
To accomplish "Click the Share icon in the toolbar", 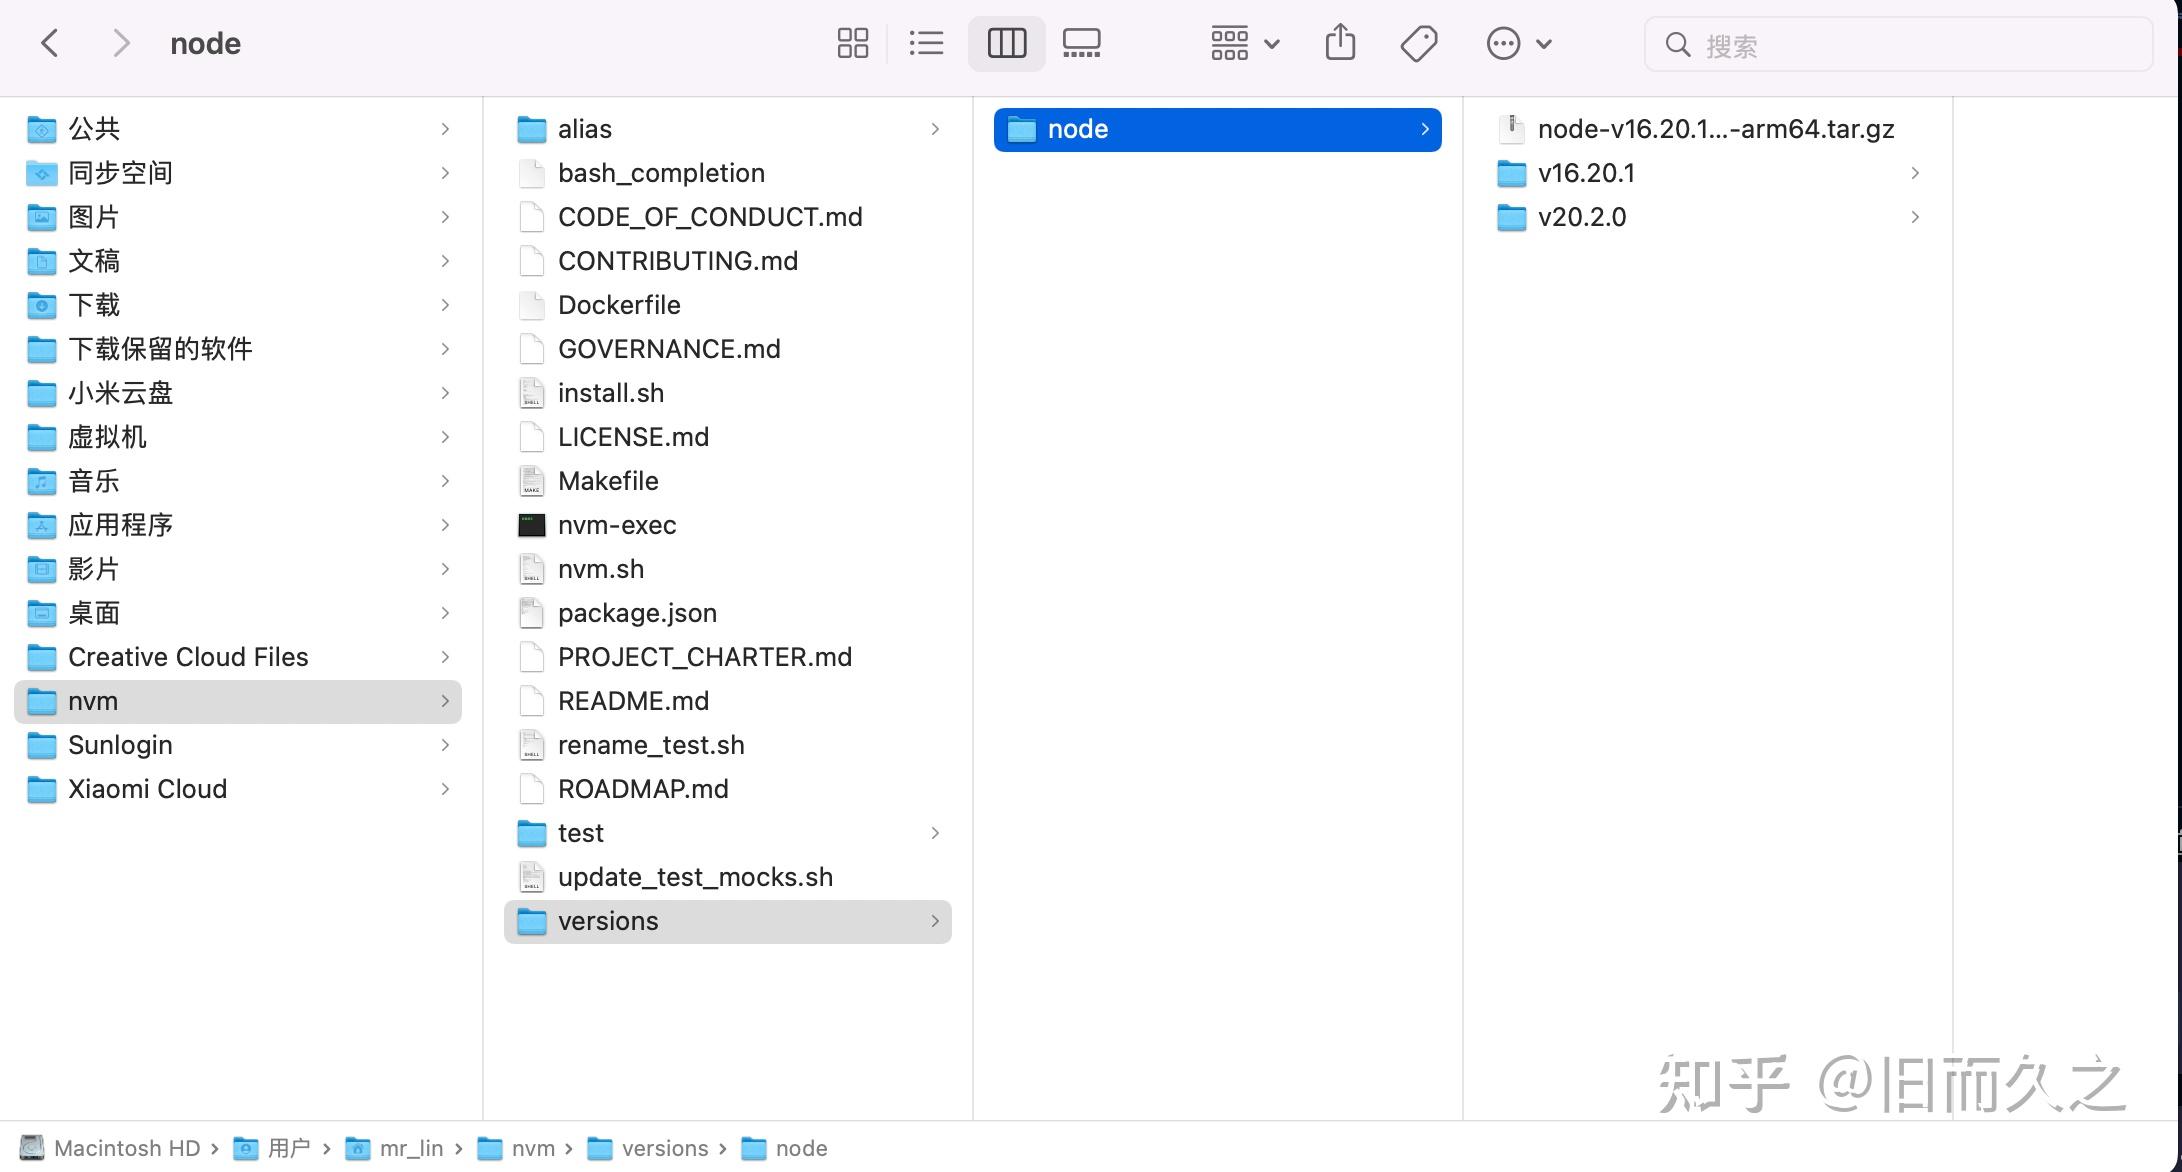I will click(1340, 43).
